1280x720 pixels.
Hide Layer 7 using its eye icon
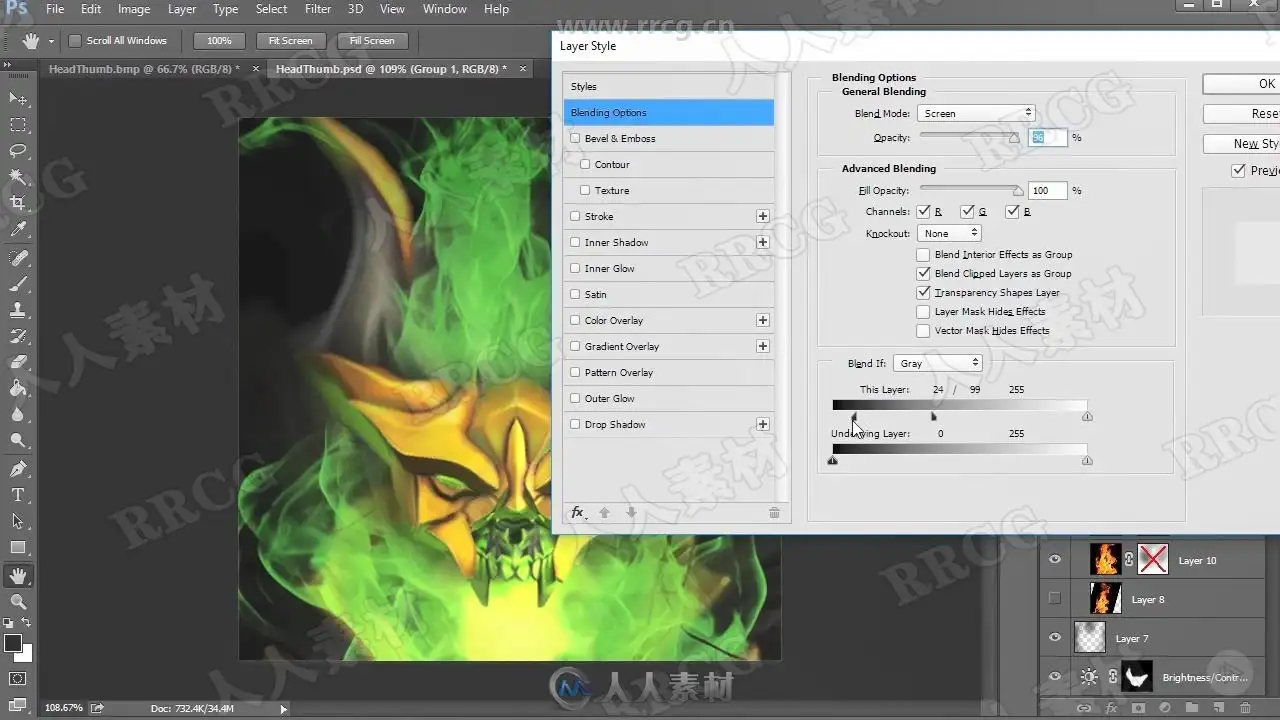(x=1054, y=638)
